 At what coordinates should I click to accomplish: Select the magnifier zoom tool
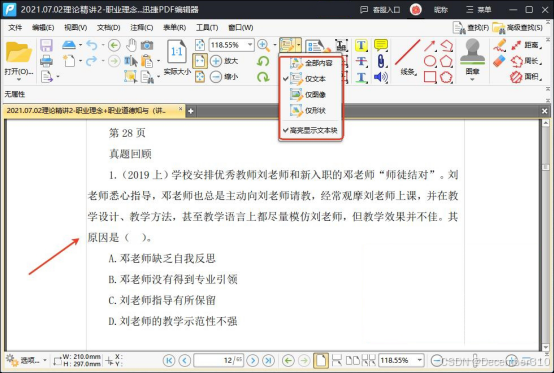tap(263, 45)
